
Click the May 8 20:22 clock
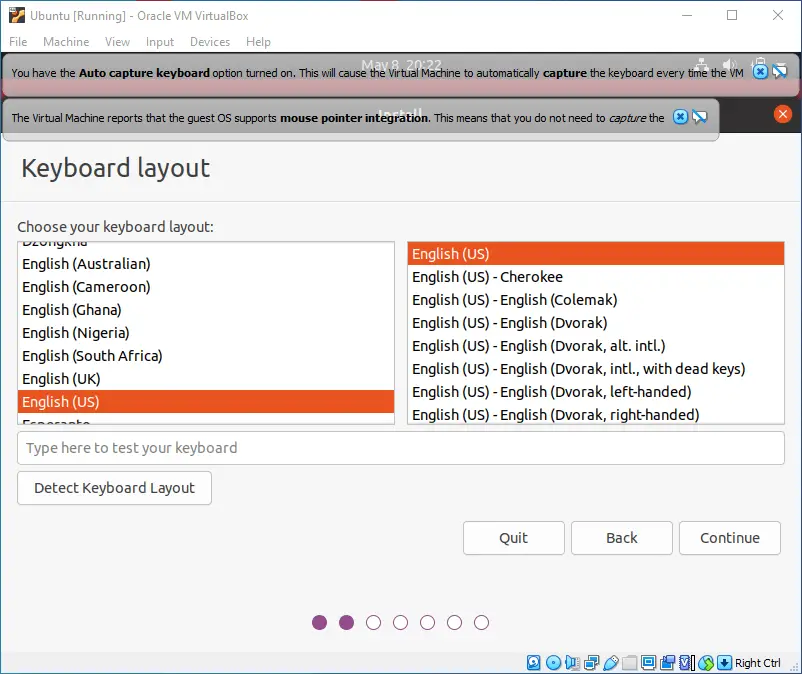401,63
